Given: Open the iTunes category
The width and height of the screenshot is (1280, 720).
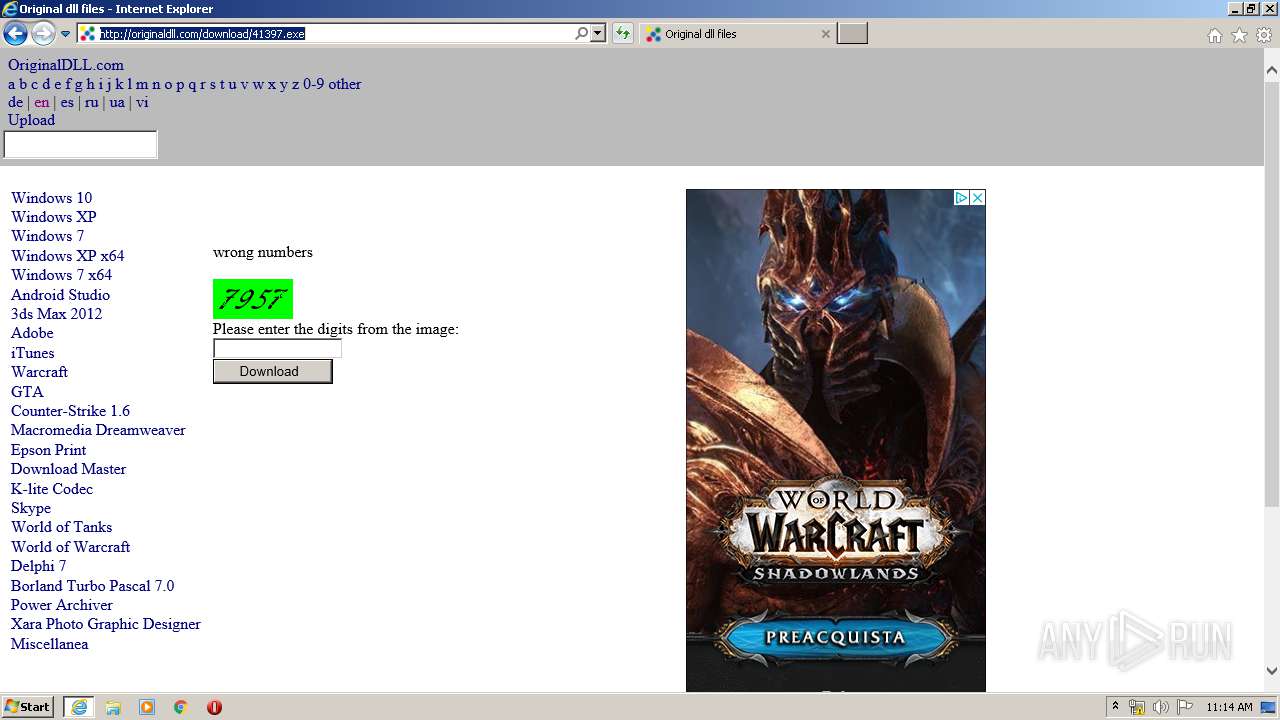Looking at the screenshot, I should click(x=33, y=353).
